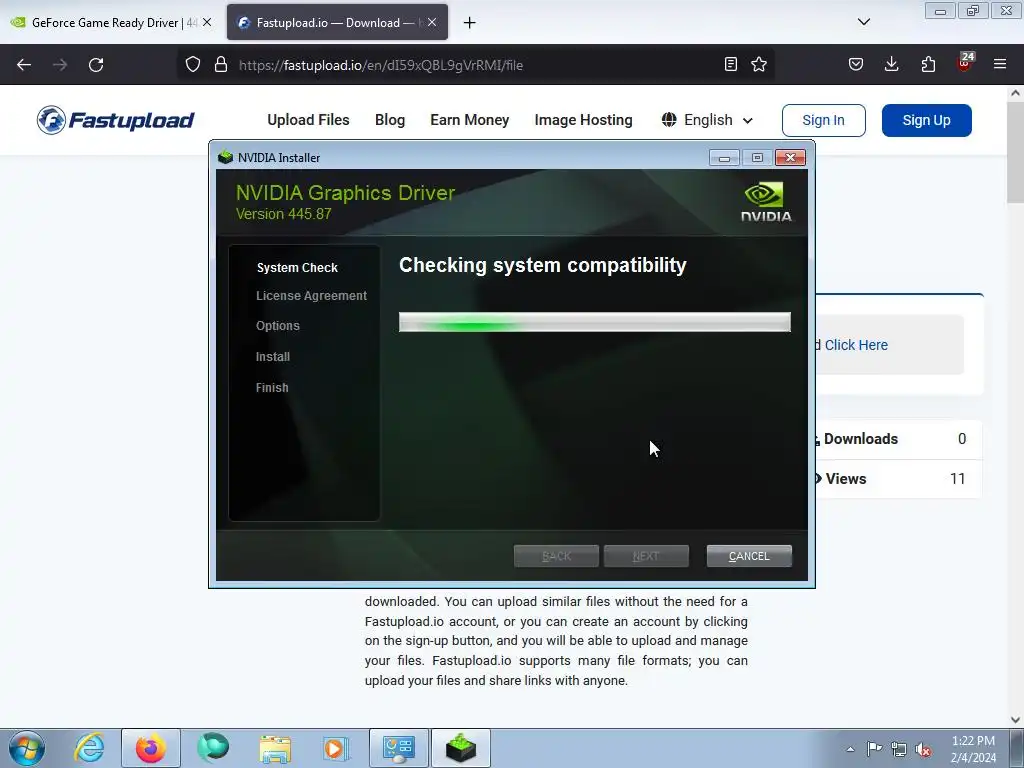Click the Sign In button
1024x768 pixels.
point(824,120)
